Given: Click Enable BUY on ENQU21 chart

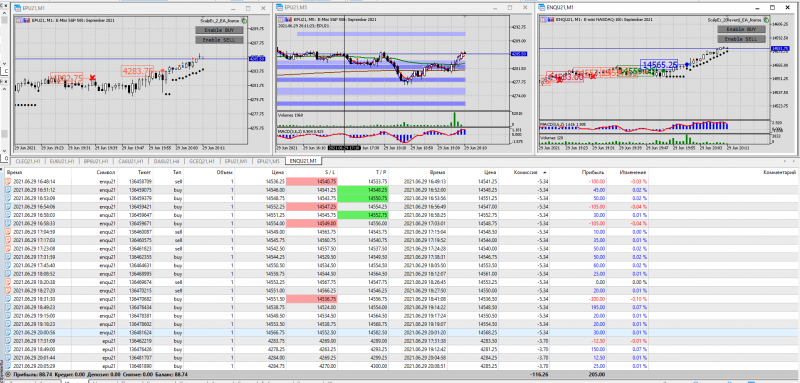Looking at the screenshot, I should [x=741, y=30].
